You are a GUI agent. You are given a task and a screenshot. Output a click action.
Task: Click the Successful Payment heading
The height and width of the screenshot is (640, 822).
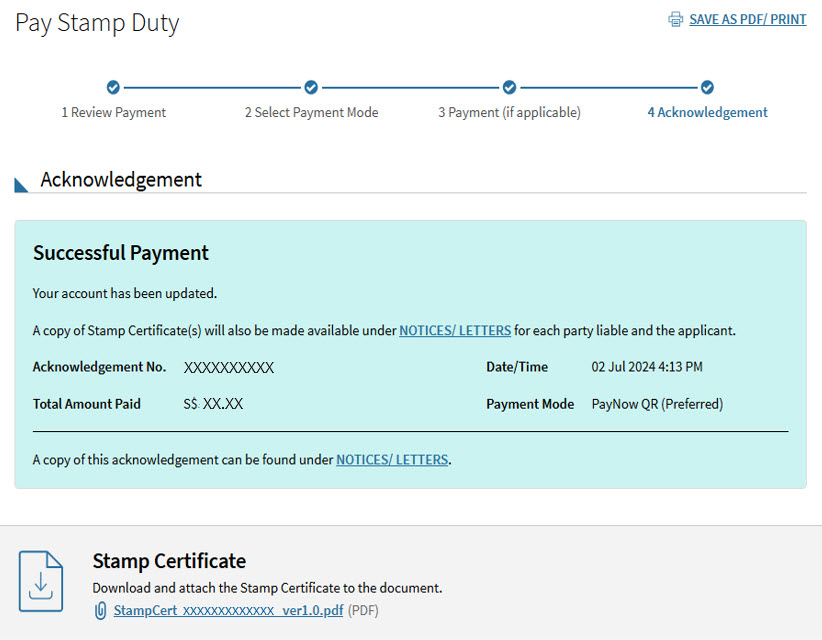coord(120,253)
